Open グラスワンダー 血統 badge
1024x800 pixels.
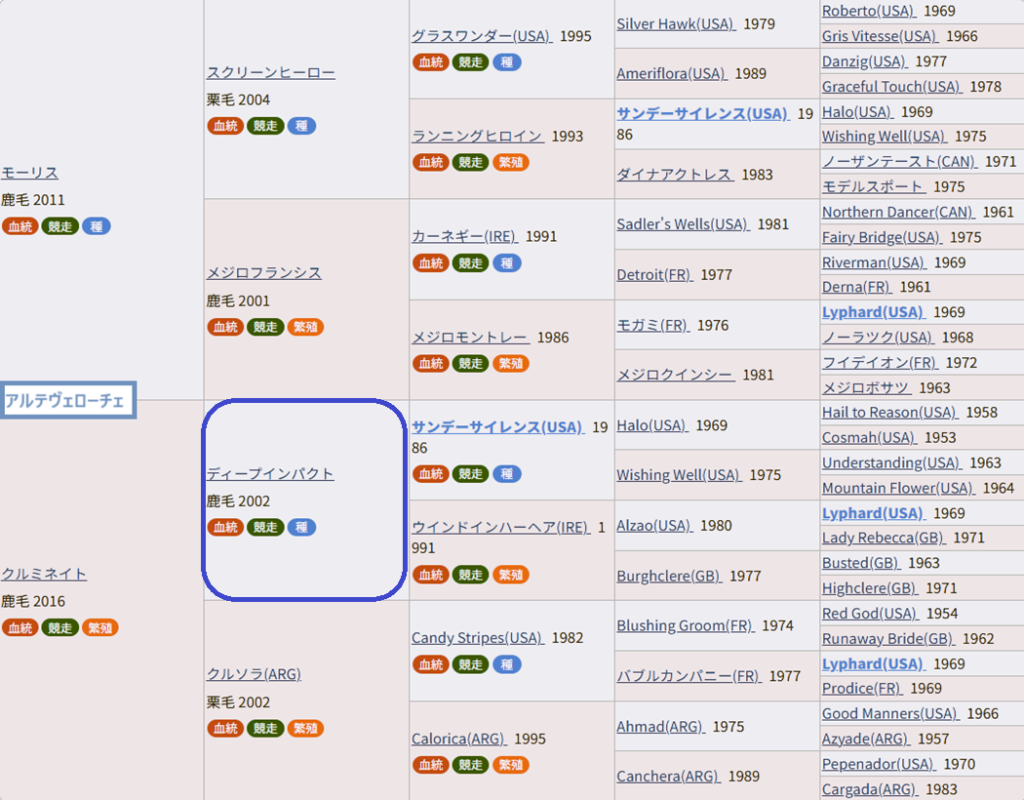click(x=430, y=62)
